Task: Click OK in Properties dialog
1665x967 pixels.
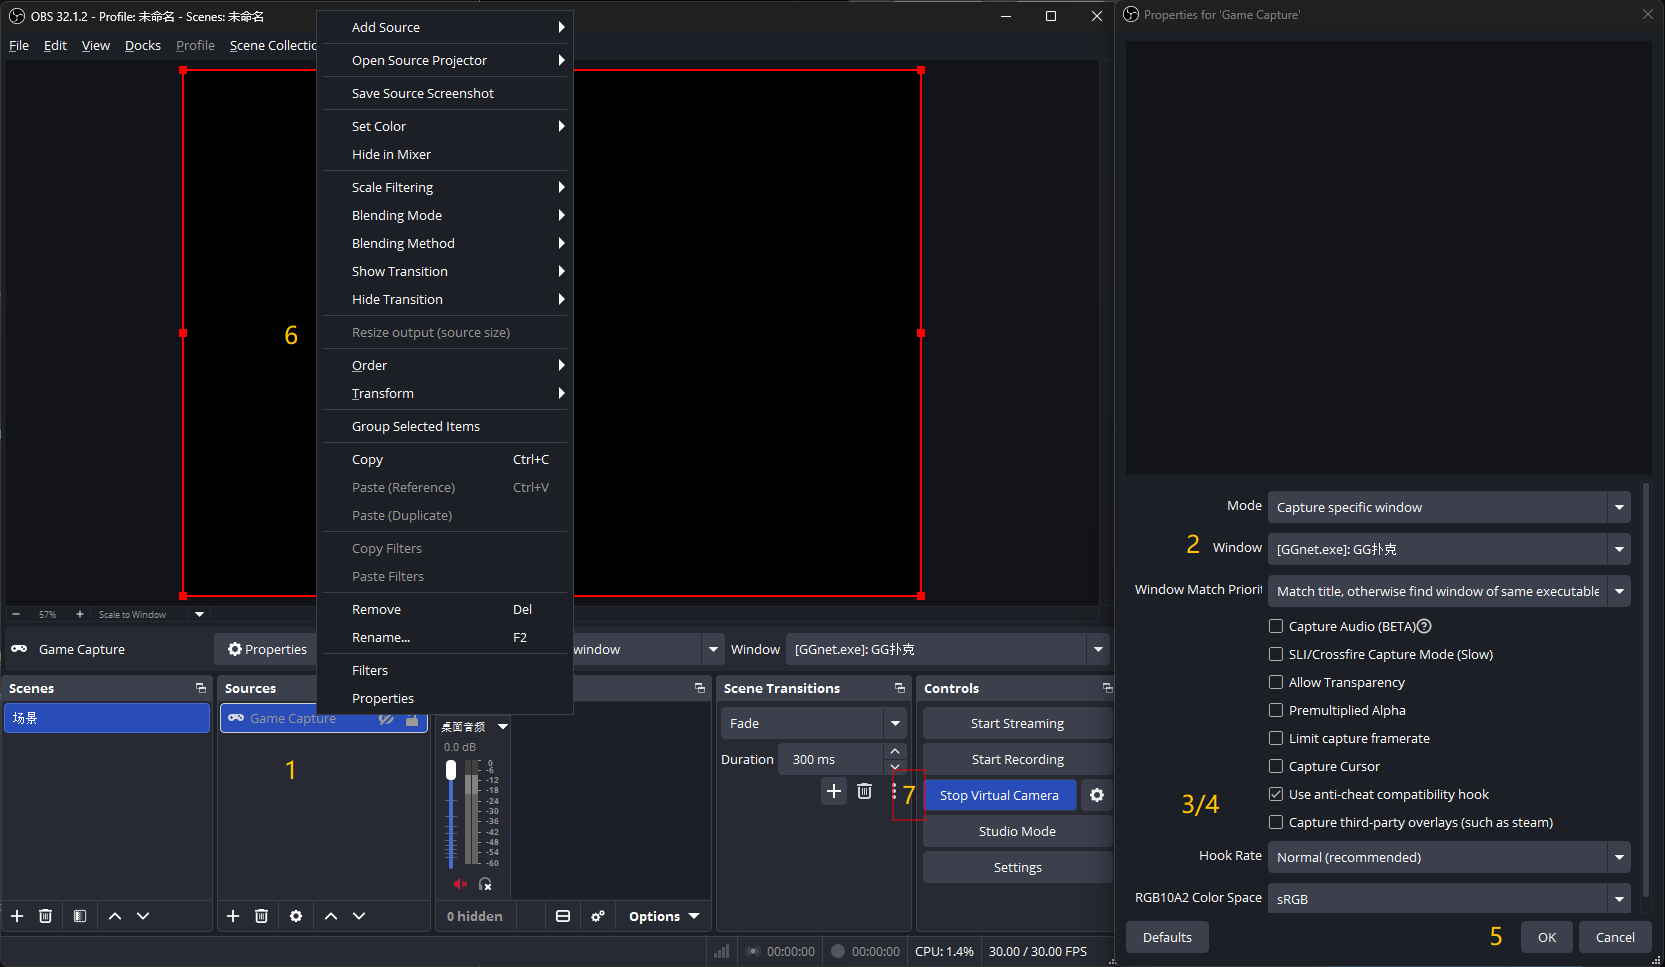Action: pyautogui.click(x=1547, y=937)
